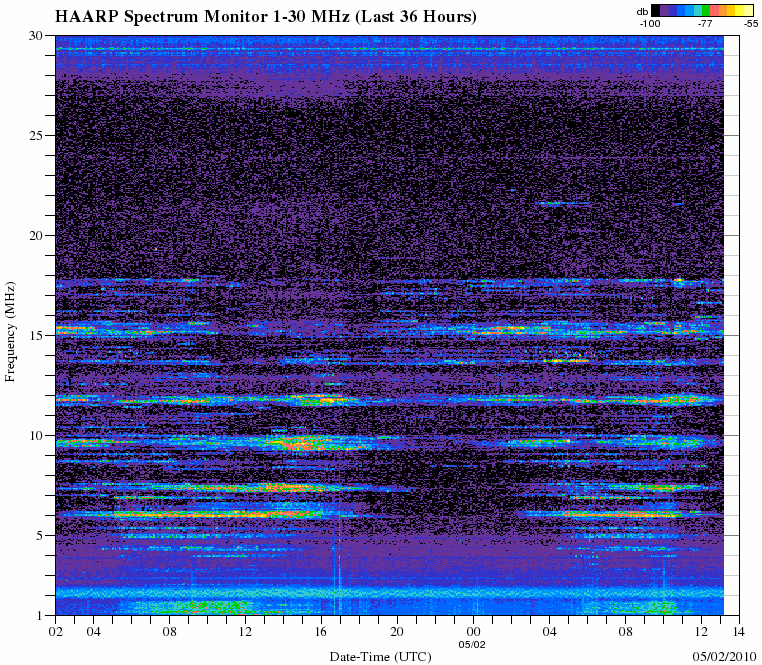Click the 16 hour time axis label
This screenshot has width=762, height=665.
click(321, 632)
